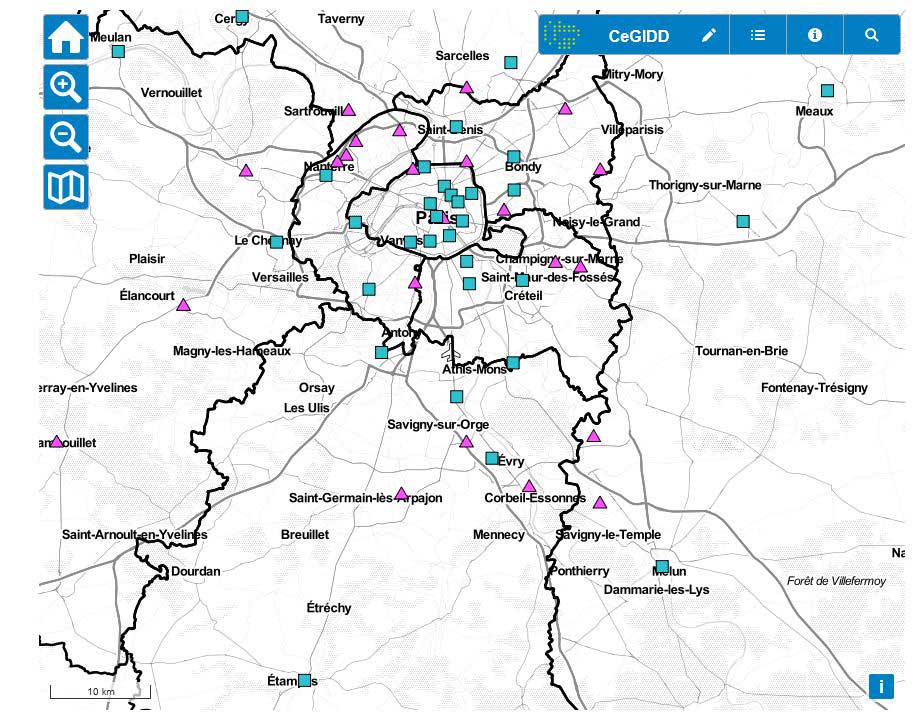This screenshot has height=714, width=923.
Task: Click the 10 km scale bar
Action: click(100, 692)
